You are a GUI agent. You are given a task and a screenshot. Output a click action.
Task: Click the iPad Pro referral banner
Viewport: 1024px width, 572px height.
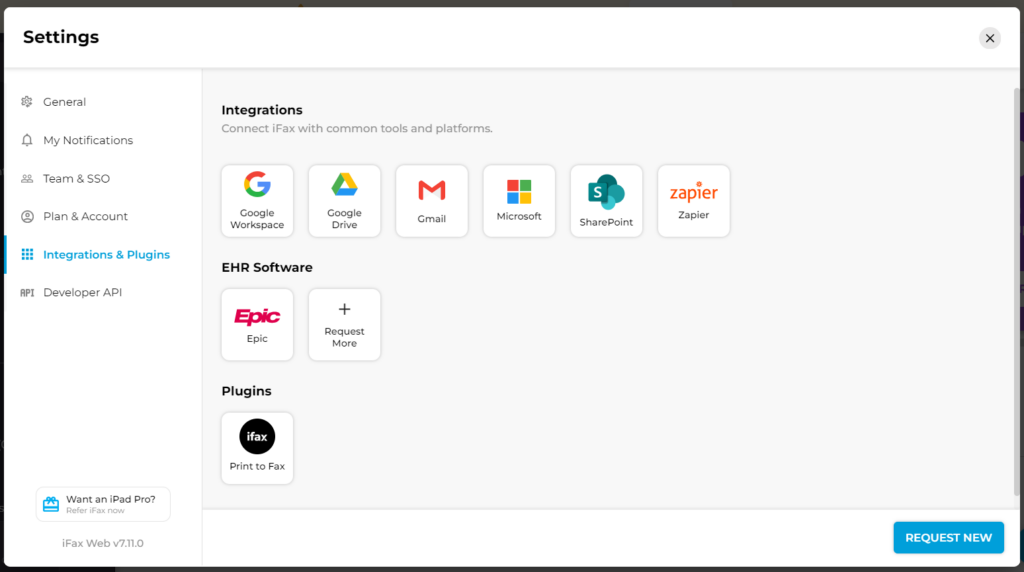coord(110,504)
